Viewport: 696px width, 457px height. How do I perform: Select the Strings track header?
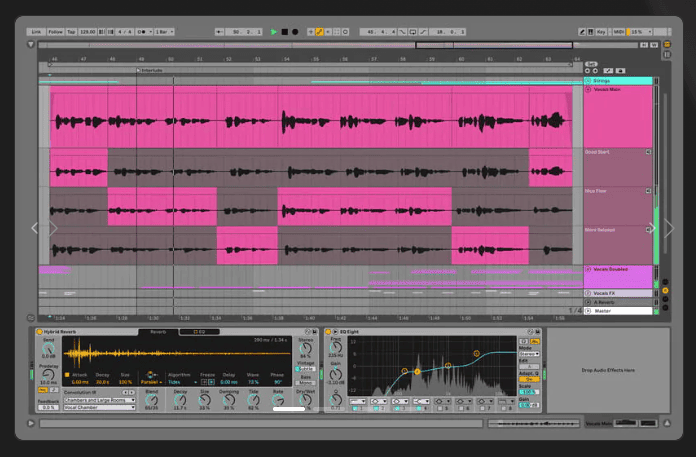pyautogui.click(x=618, y=81)
